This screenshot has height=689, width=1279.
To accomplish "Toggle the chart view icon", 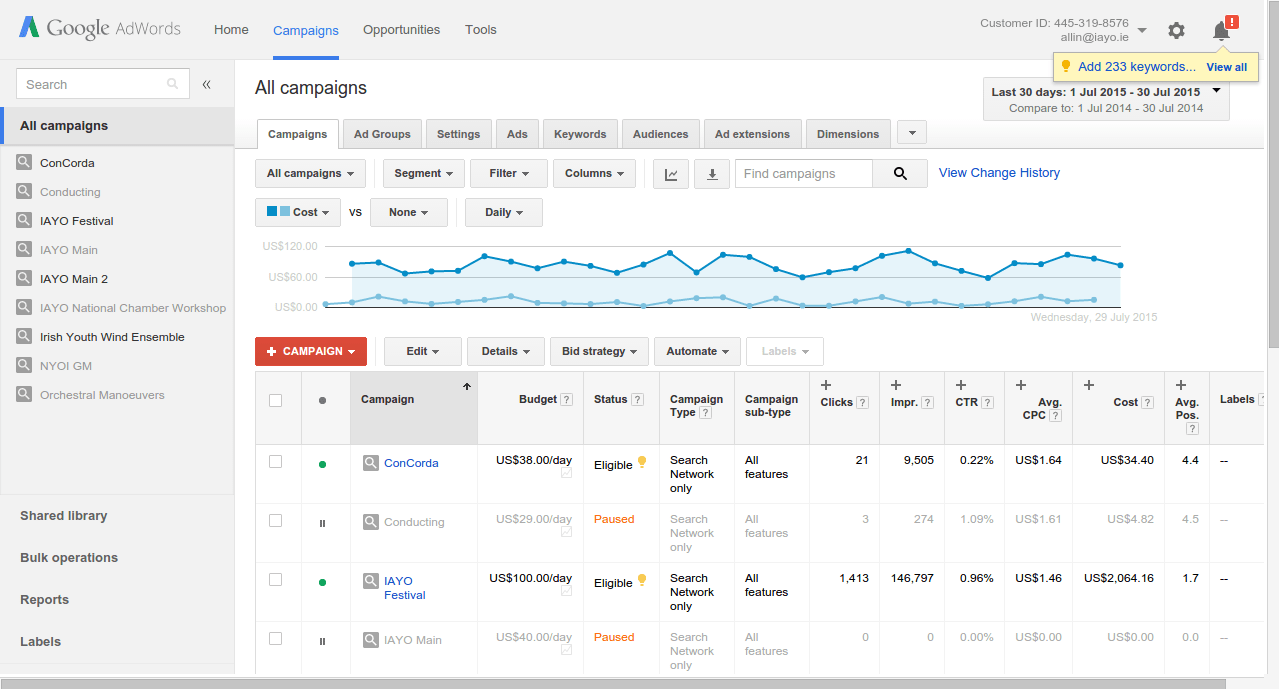I will (671, 174).
